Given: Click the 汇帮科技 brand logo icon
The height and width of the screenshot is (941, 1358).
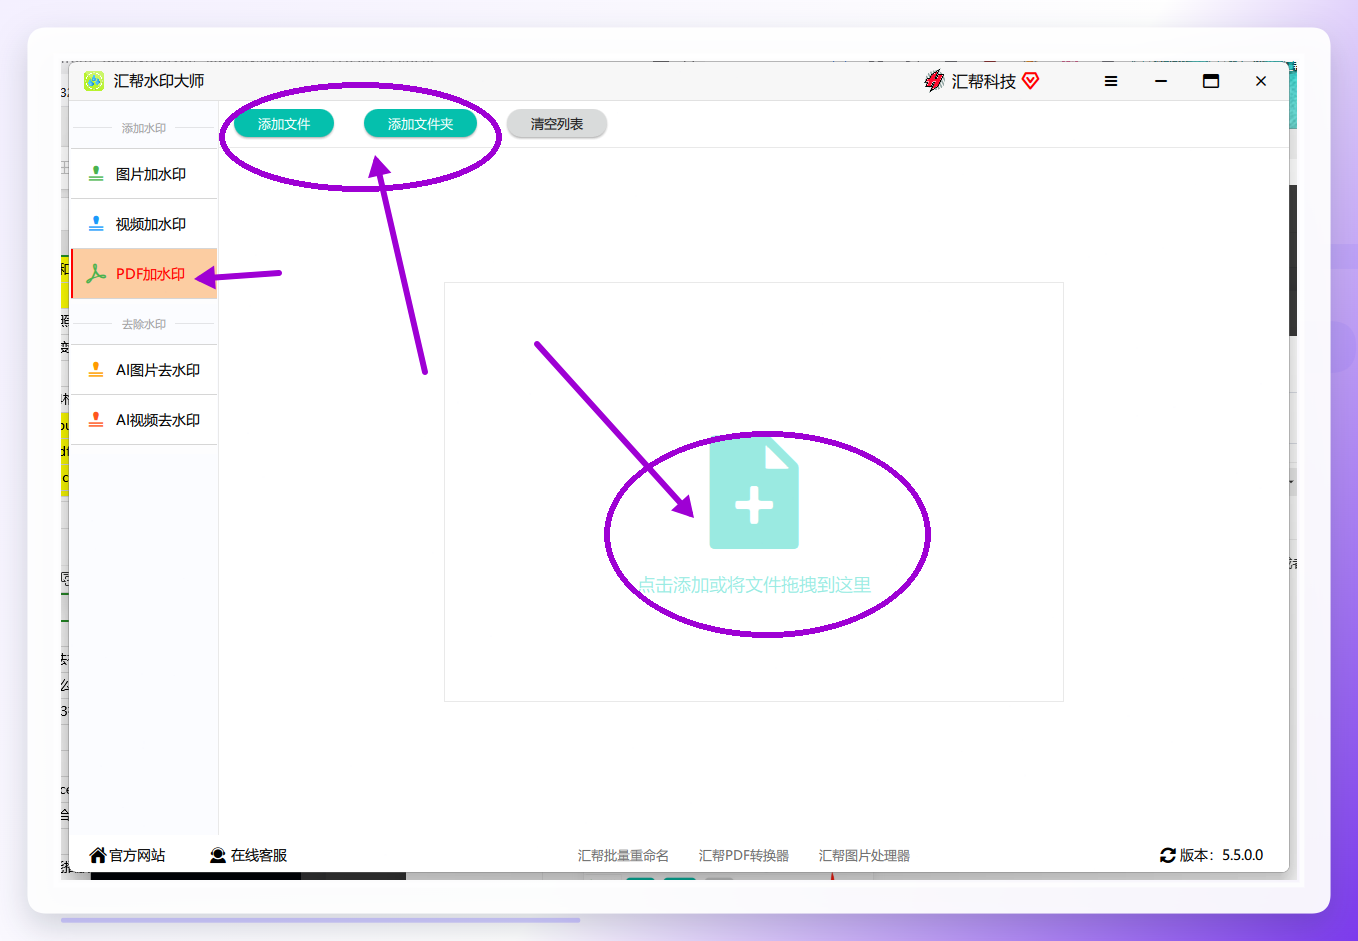Looking at the screenshot, I should [934, 81].
